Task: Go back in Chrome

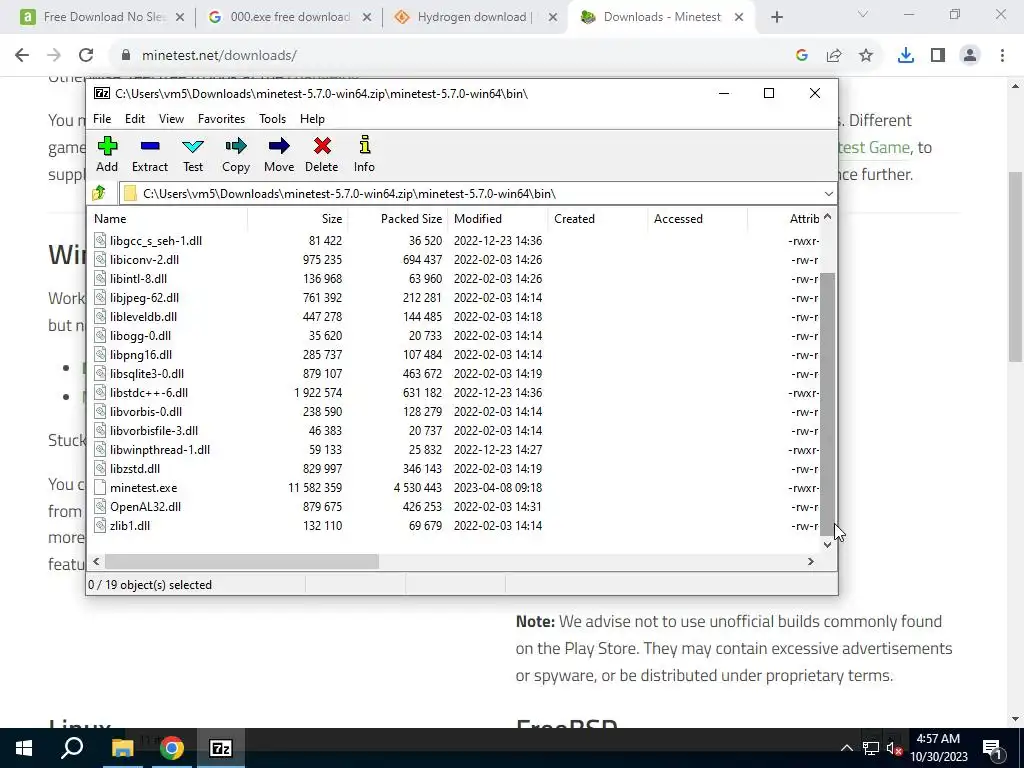Action: tap(22, 55)
